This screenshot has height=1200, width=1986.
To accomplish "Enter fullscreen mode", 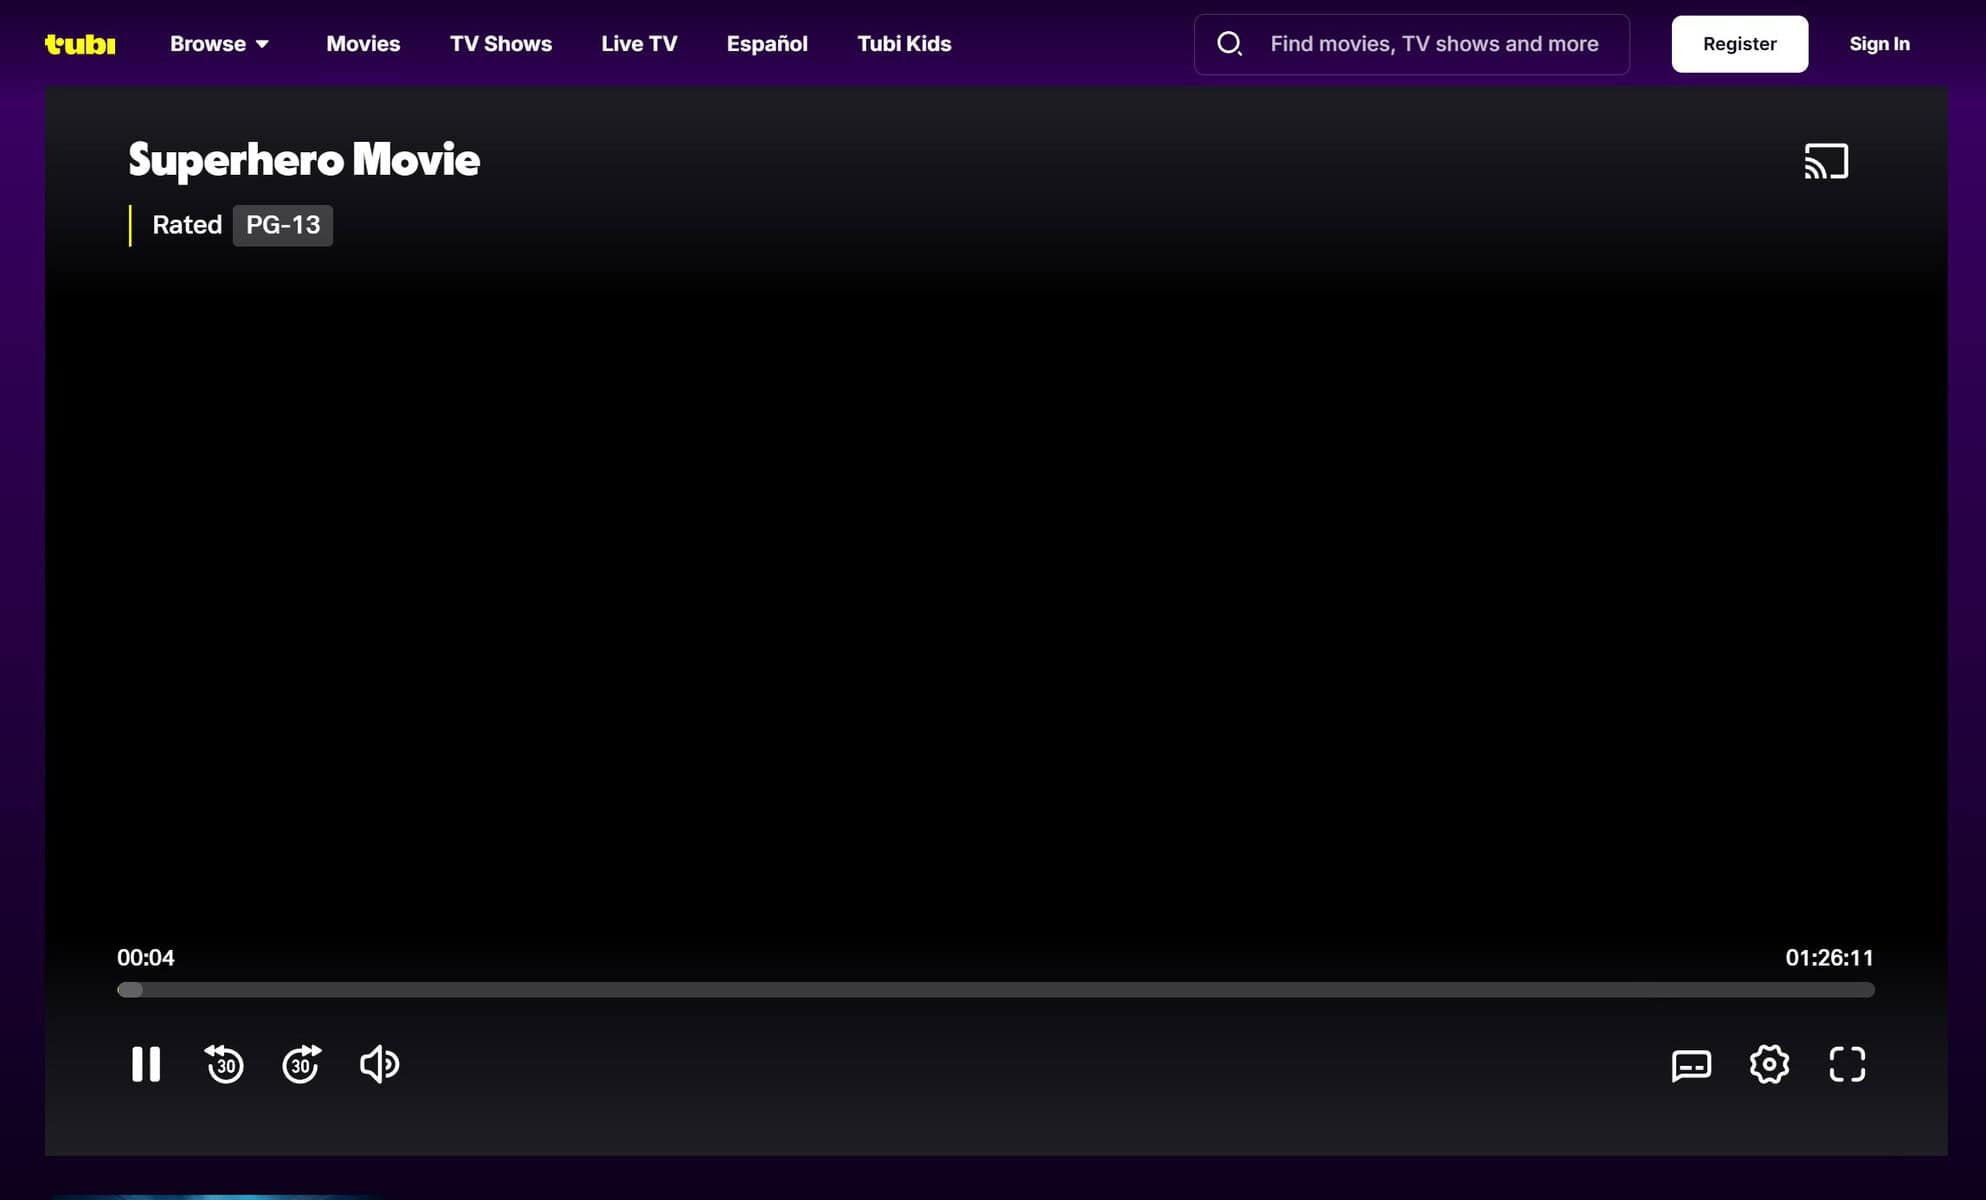I will [x=1847, y=1064].
